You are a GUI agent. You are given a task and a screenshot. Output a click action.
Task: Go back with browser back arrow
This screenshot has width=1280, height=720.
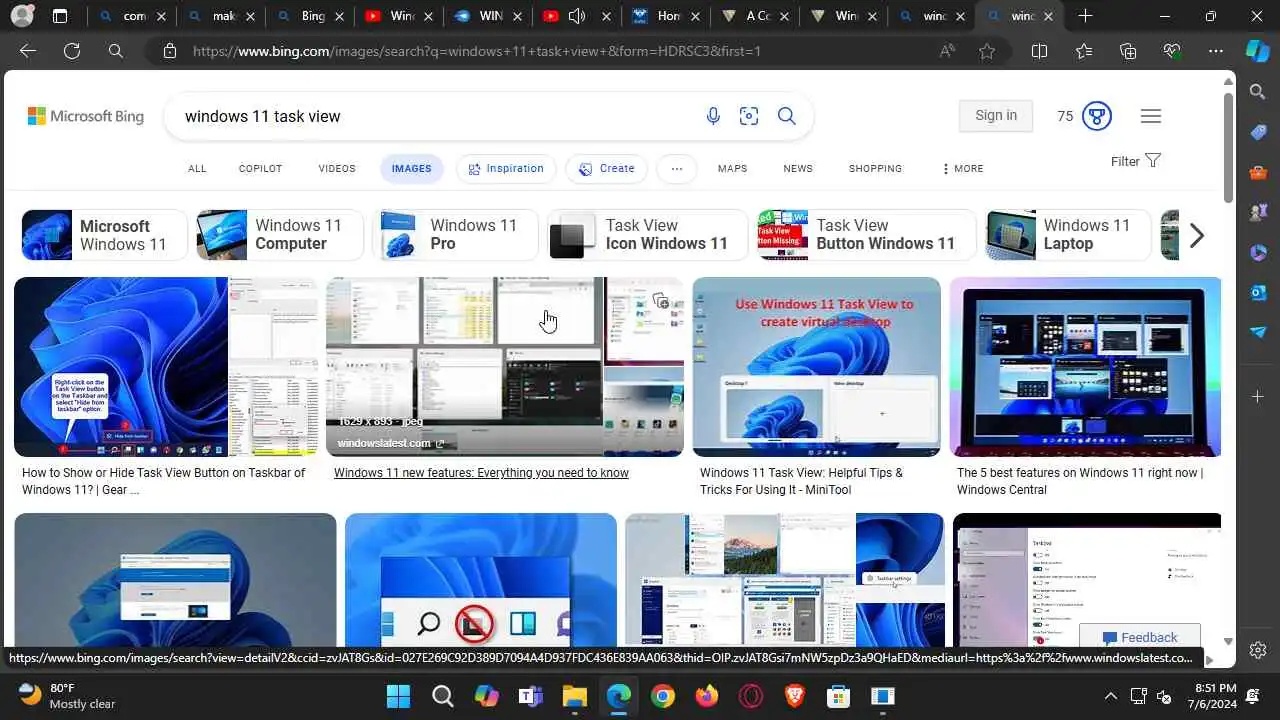click(28, 51)
